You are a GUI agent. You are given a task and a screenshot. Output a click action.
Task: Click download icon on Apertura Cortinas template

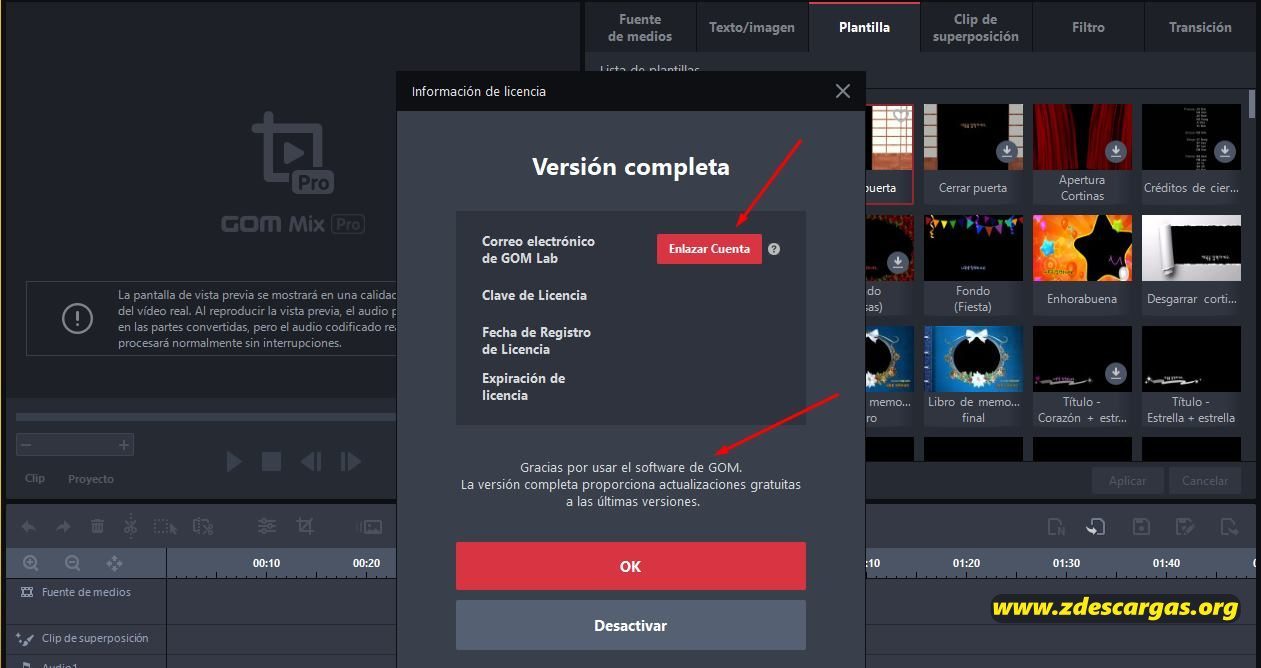(1116, 151)
